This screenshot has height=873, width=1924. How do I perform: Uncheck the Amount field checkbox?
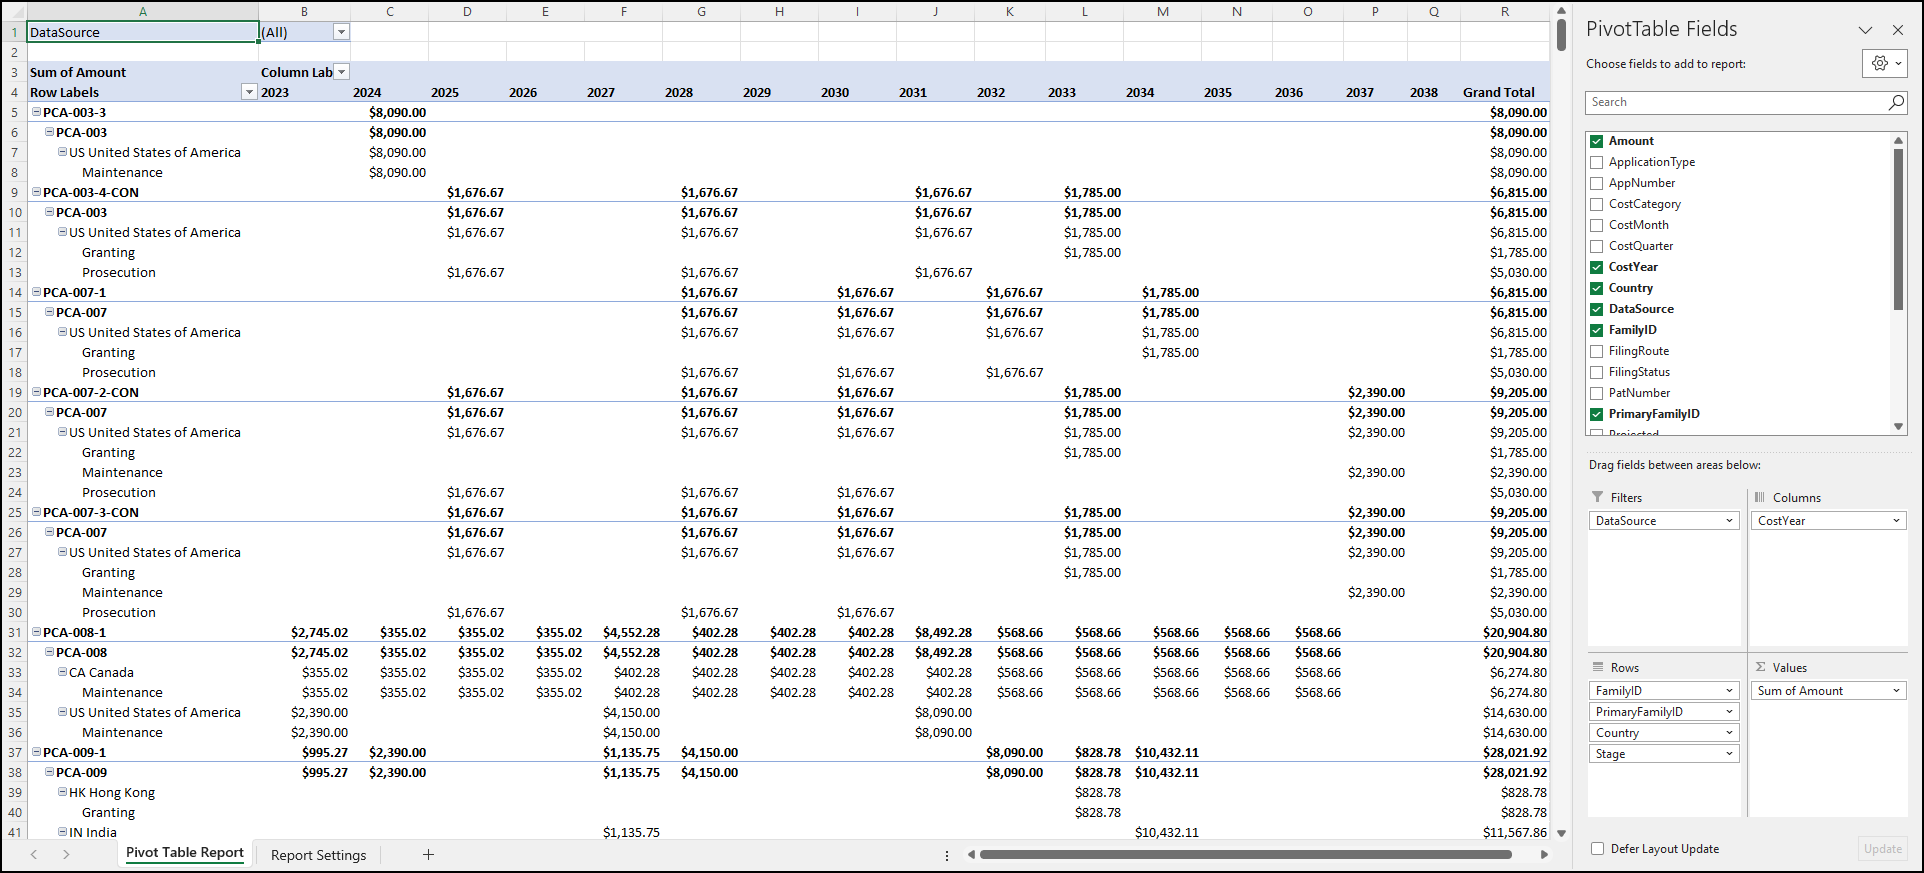[1597, 141]
